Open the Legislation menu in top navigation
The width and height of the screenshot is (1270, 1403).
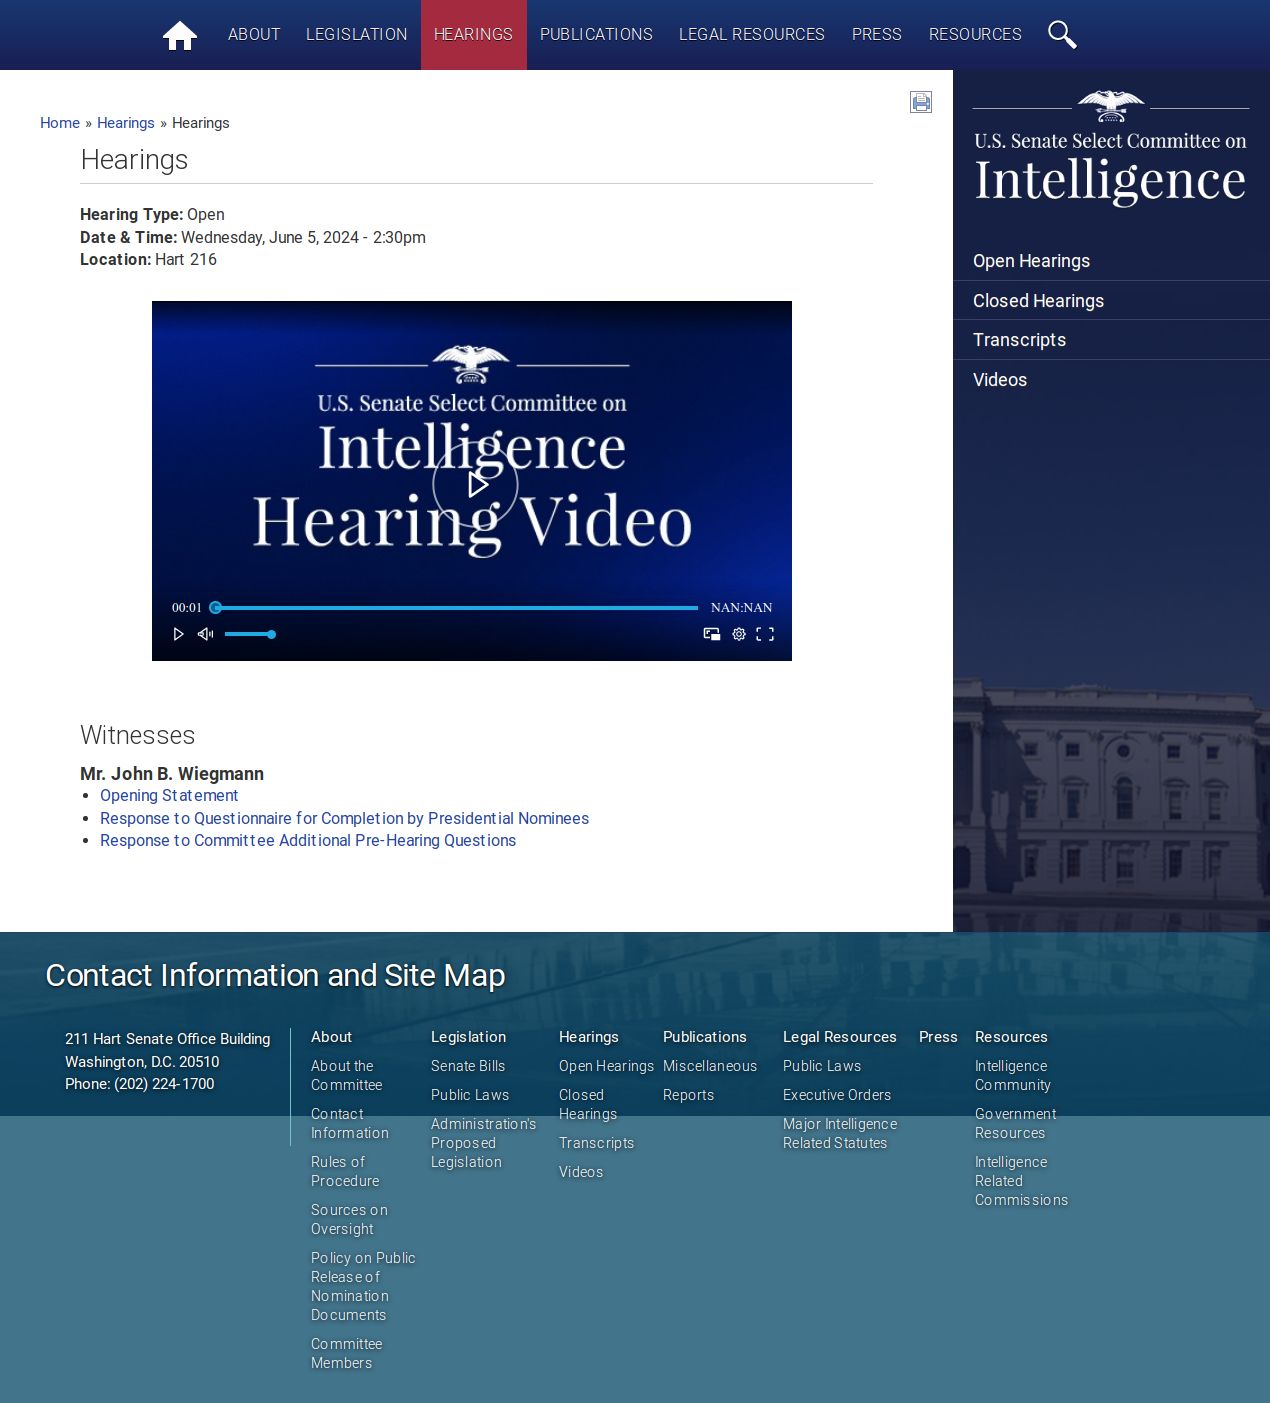356,35
